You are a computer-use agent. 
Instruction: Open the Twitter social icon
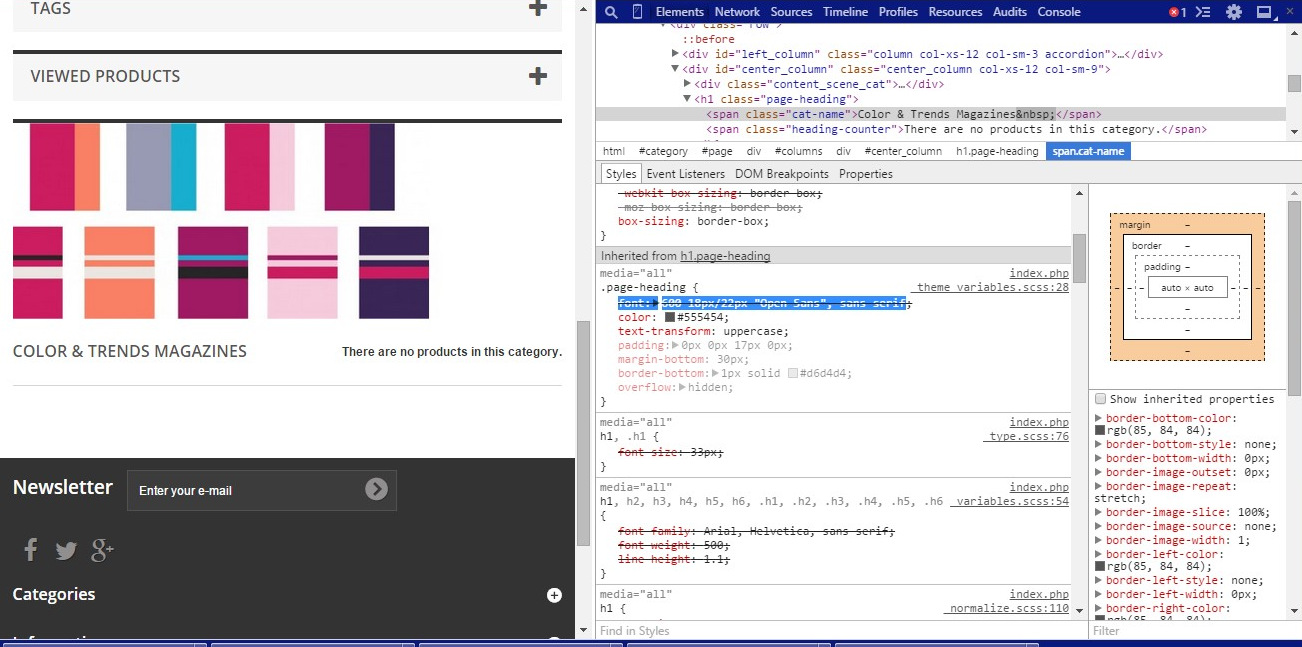[66, 550]
